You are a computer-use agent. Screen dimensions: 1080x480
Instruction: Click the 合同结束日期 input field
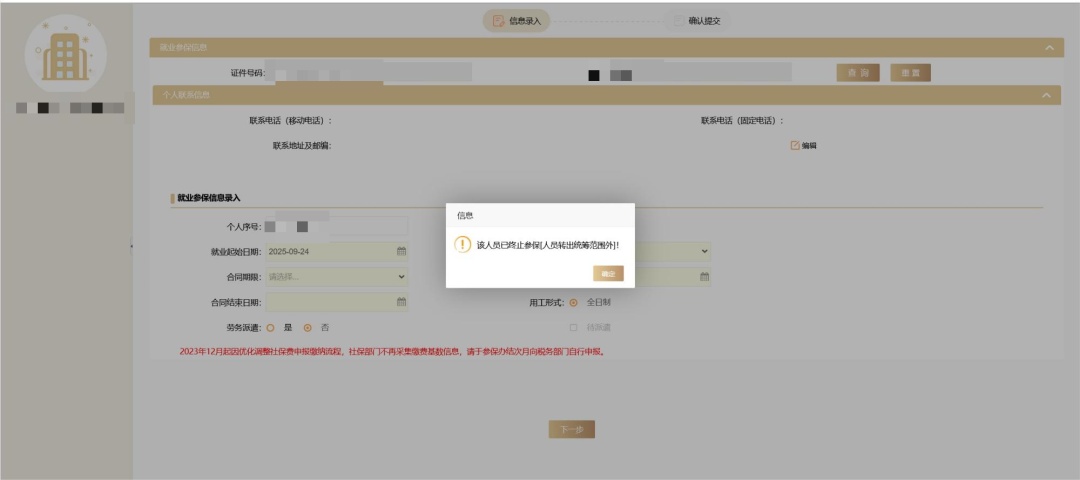tap(337, 302)
